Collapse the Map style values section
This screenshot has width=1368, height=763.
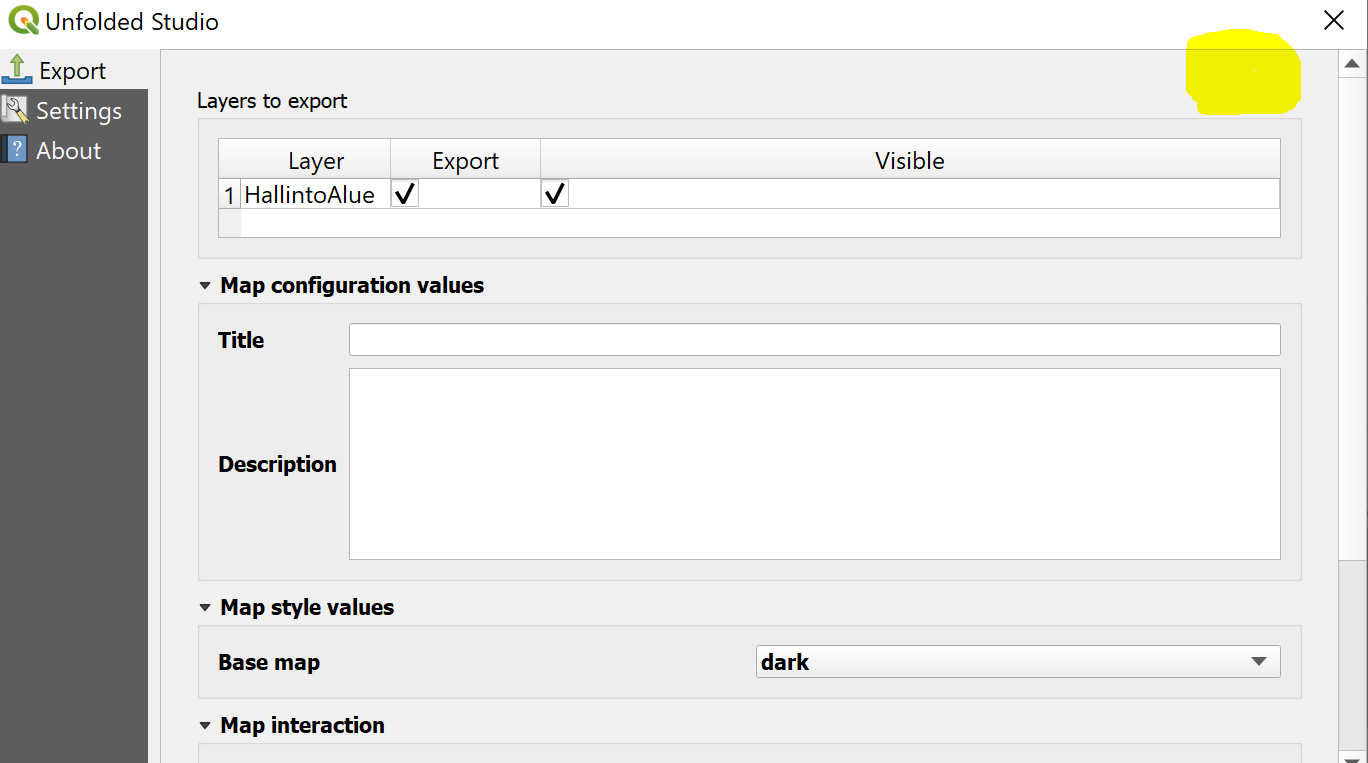(x=204, y=607)
